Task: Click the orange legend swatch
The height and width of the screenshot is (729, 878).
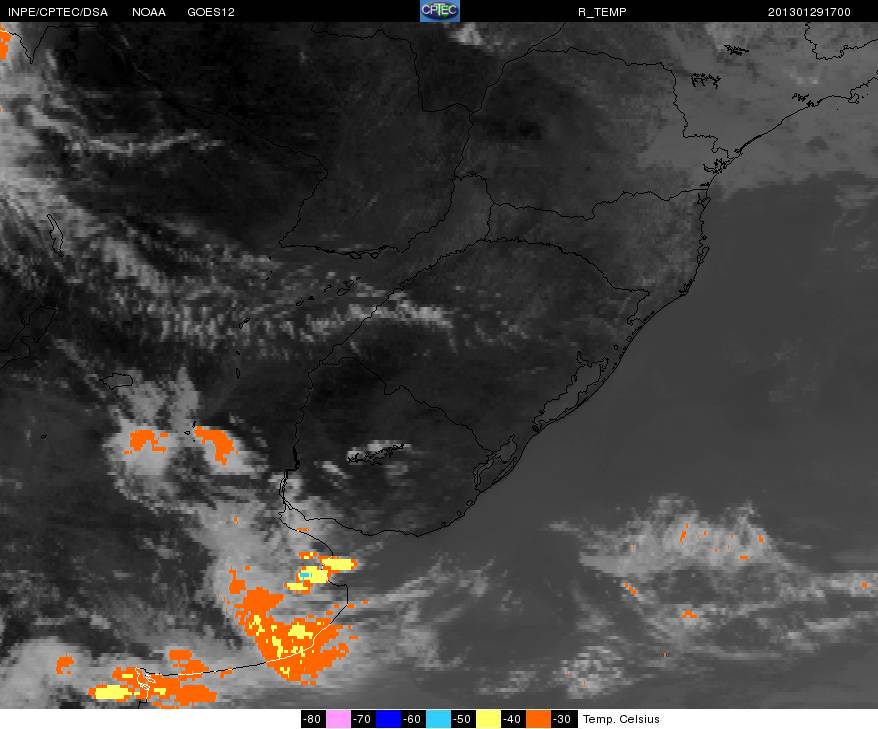Action: (x=538, y=719)
